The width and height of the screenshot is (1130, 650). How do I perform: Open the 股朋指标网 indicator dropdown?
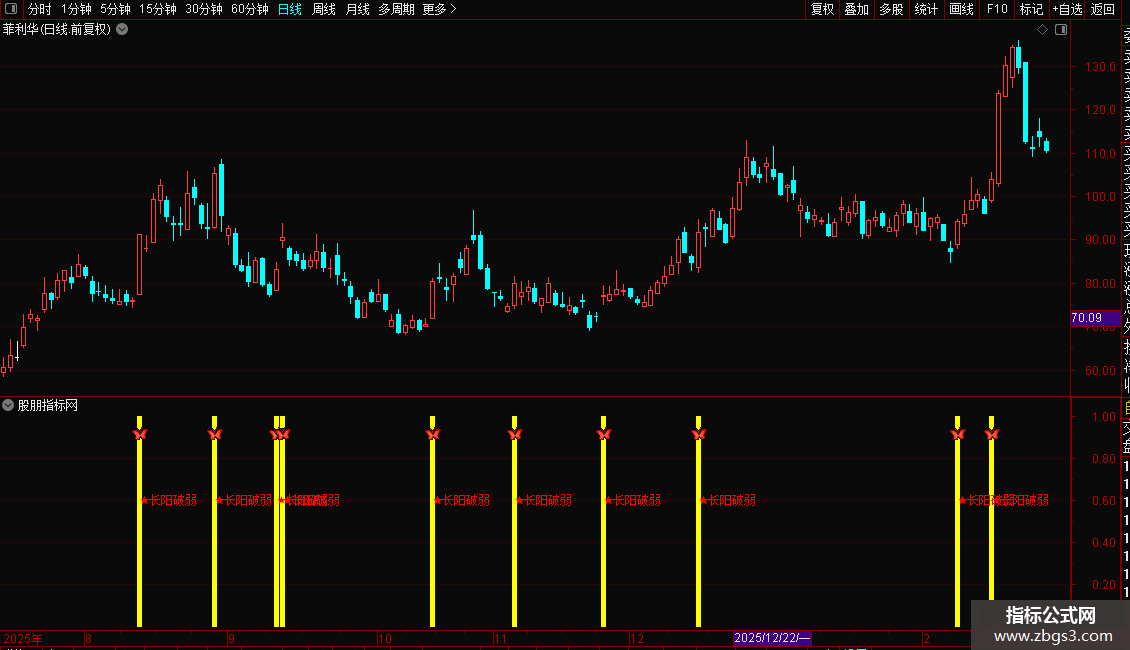(x=8, y=405)
